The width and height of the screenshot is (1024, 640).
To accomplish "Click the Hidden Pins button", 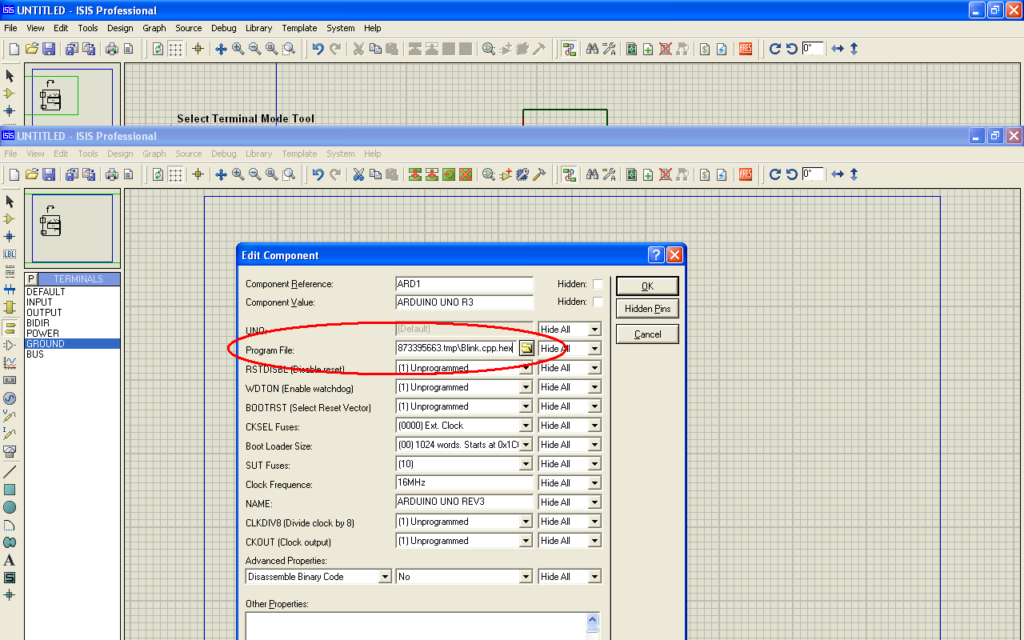I will coord(647,309).
